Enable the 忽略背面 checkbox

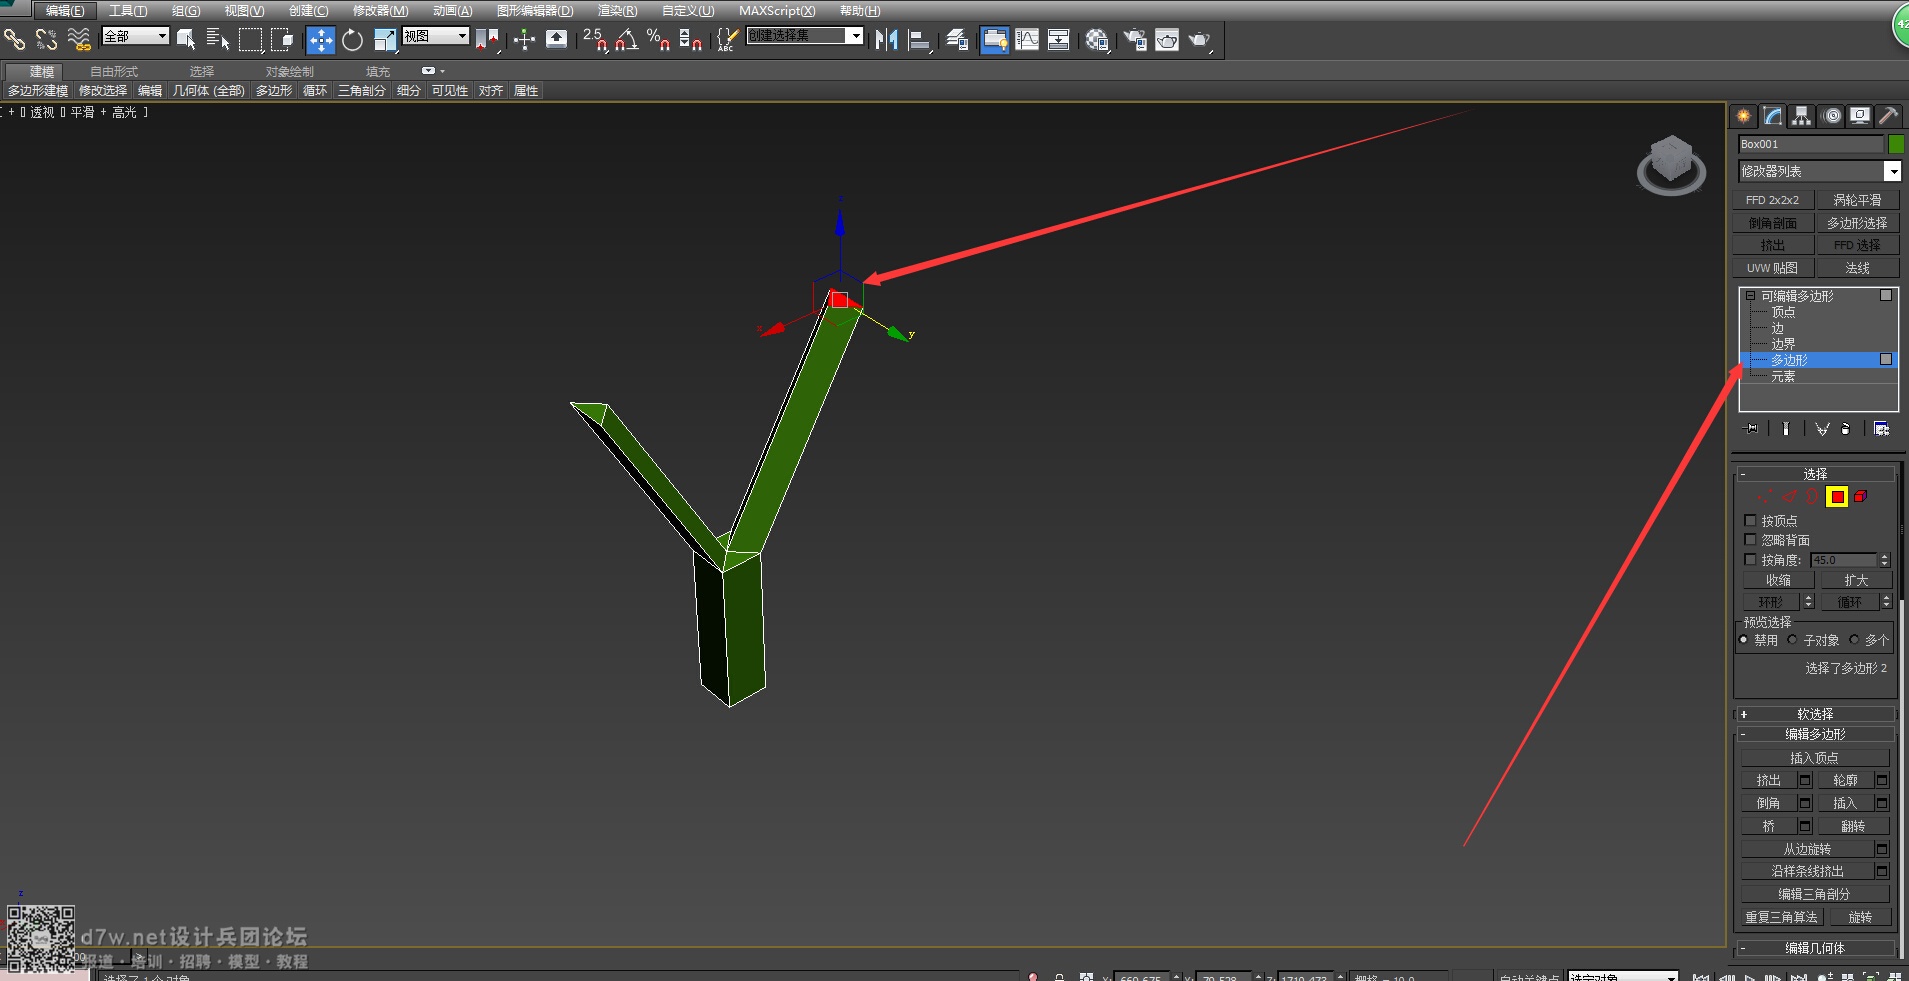pyautogui.click(x=1750, y=539)
